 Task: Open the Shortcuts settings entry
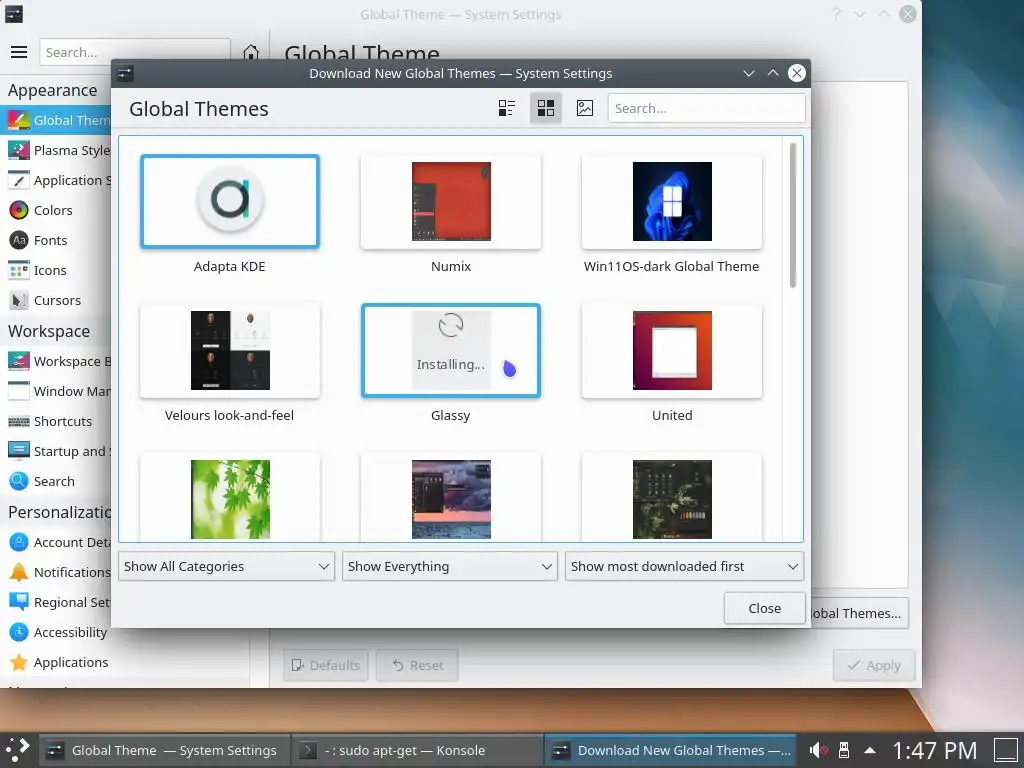(56, 421)
